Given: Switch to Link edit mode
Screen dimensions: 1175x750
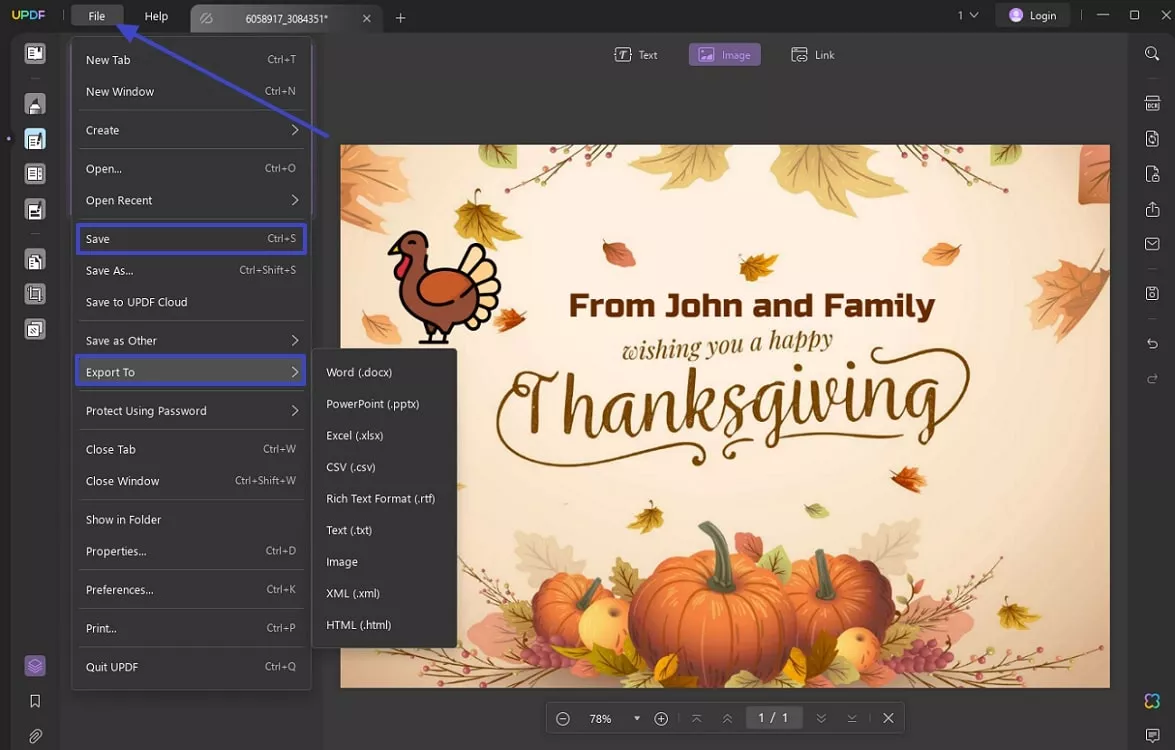Looking at the screenshot, I should click(812, 55).
